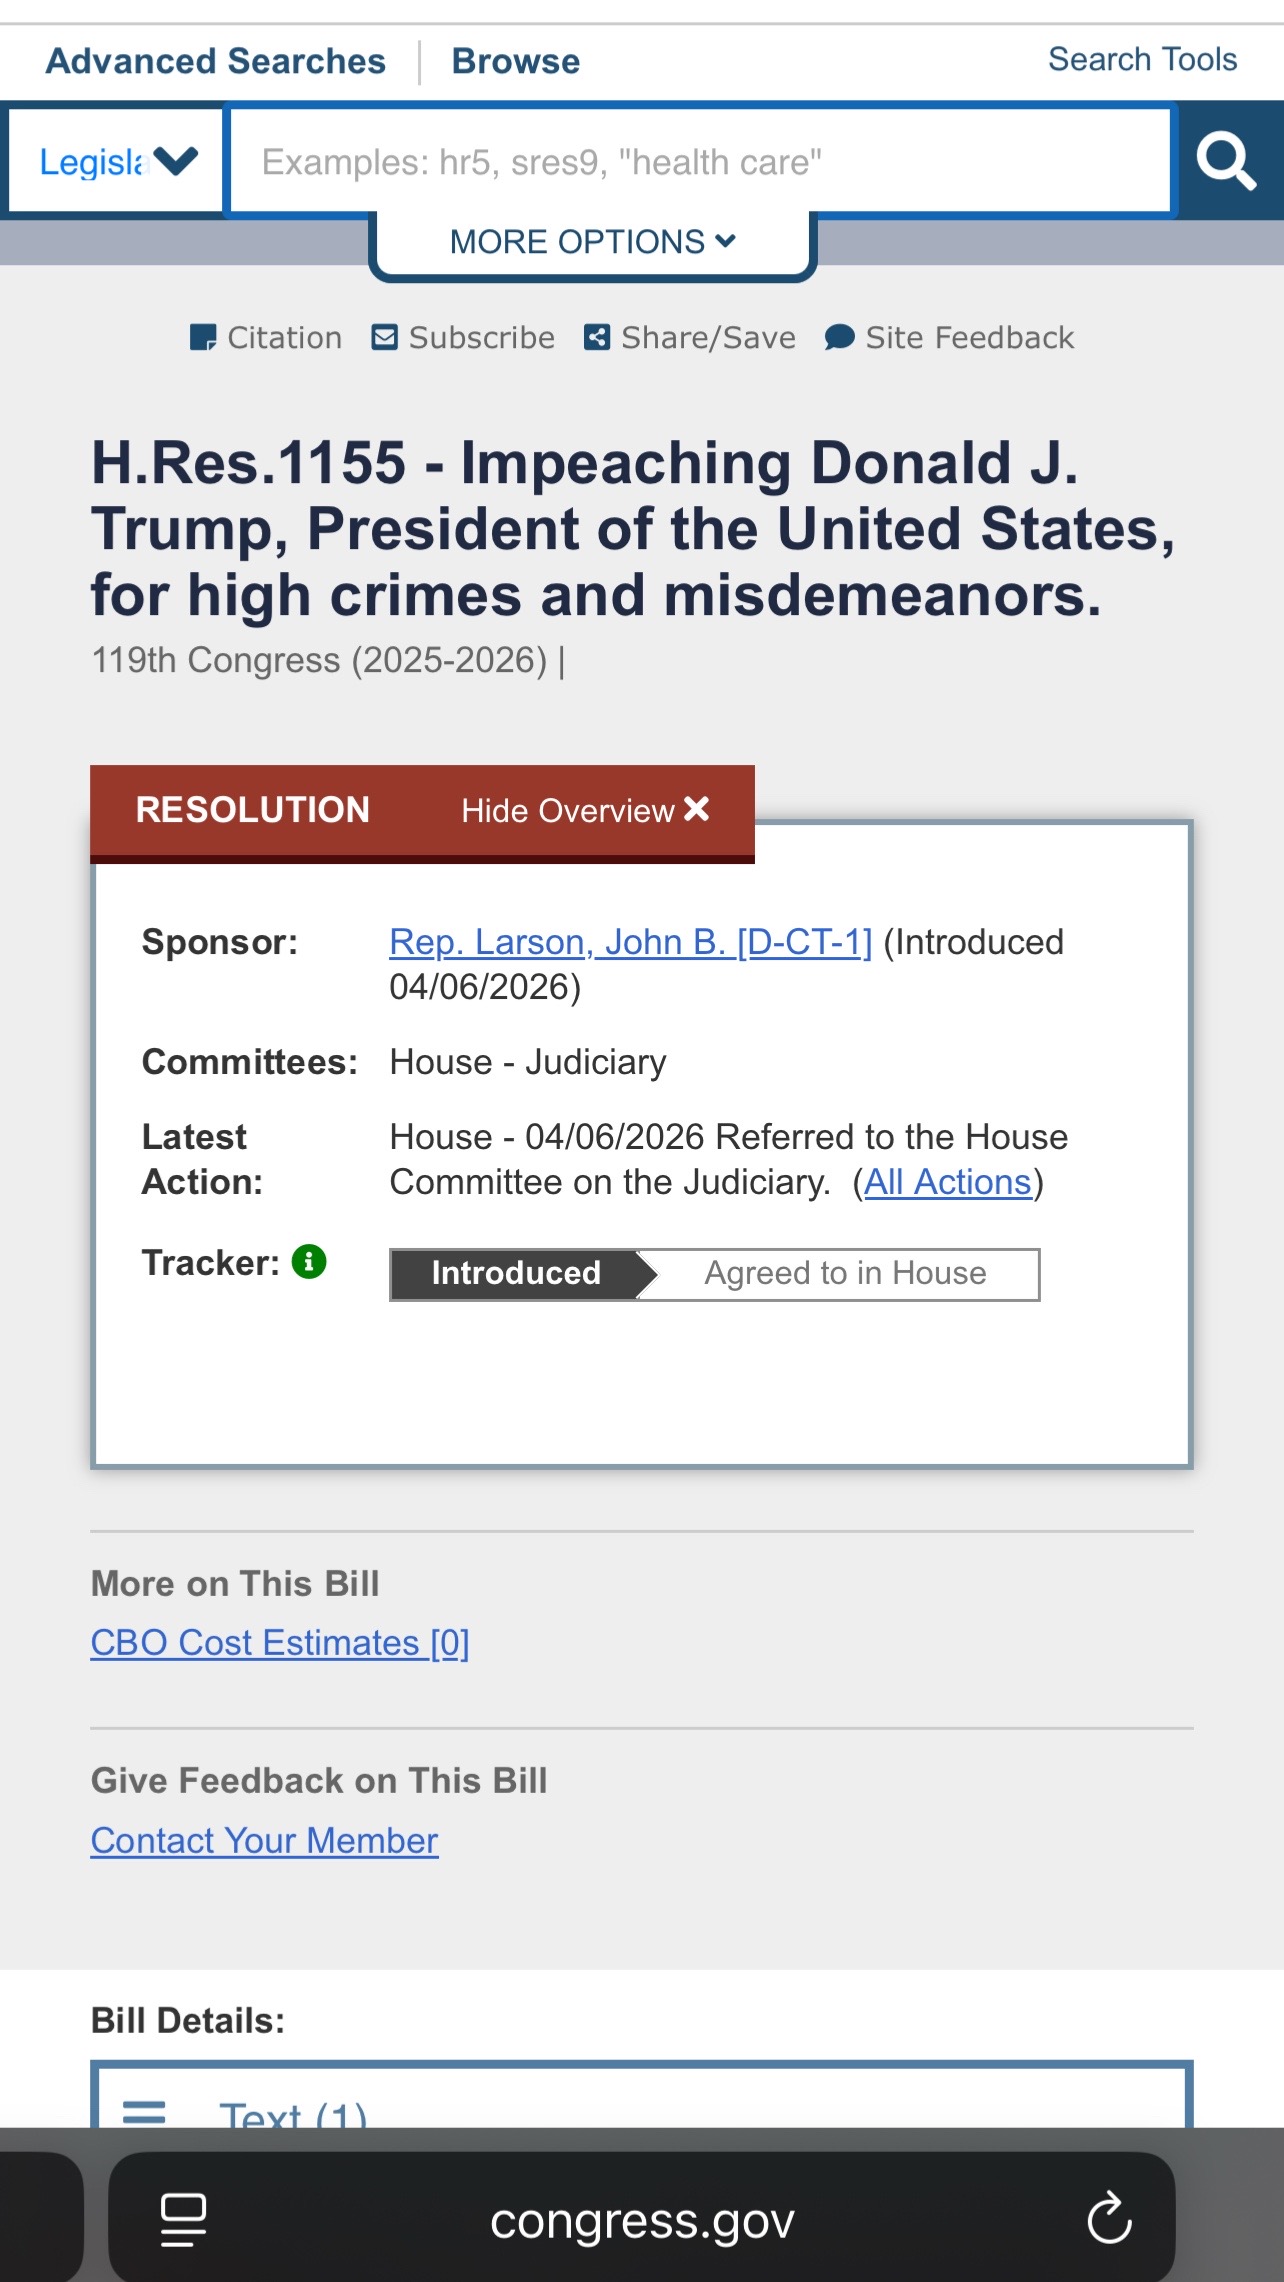Open the Search Tools link

point(1143,59)
